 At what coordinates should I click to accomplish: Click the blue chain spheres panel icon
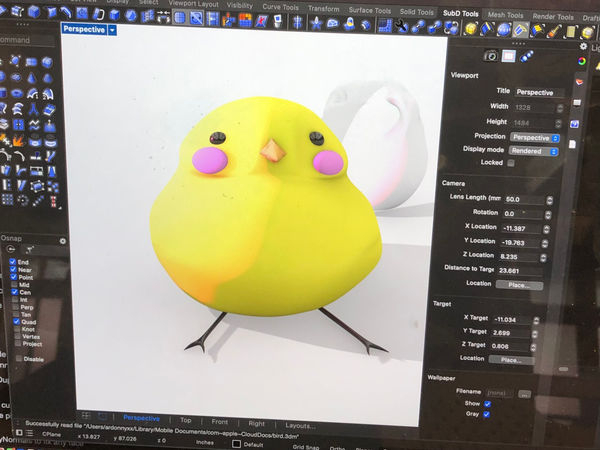pos(527,57)
